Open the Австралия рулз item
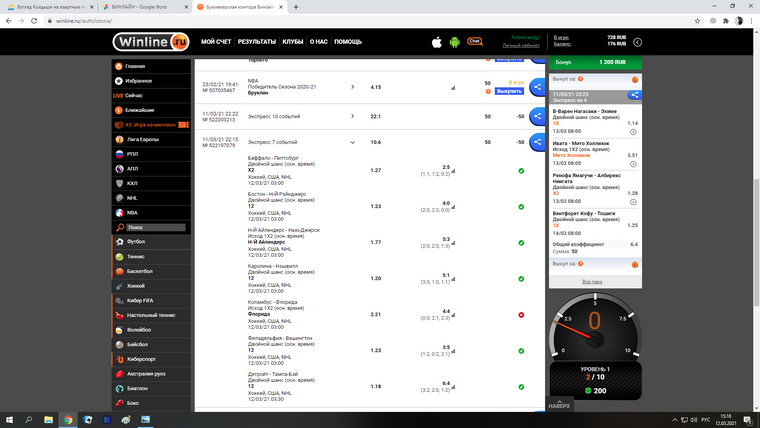The width and height of the screenshot is (760, 428). 151,374
